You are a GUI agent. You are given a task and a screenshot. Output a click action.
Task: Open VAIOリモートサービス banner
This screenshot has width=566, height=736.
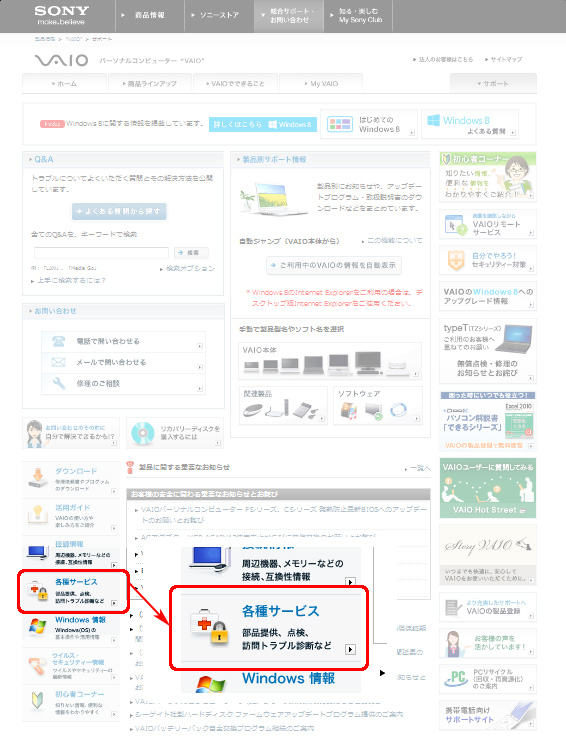488,224
